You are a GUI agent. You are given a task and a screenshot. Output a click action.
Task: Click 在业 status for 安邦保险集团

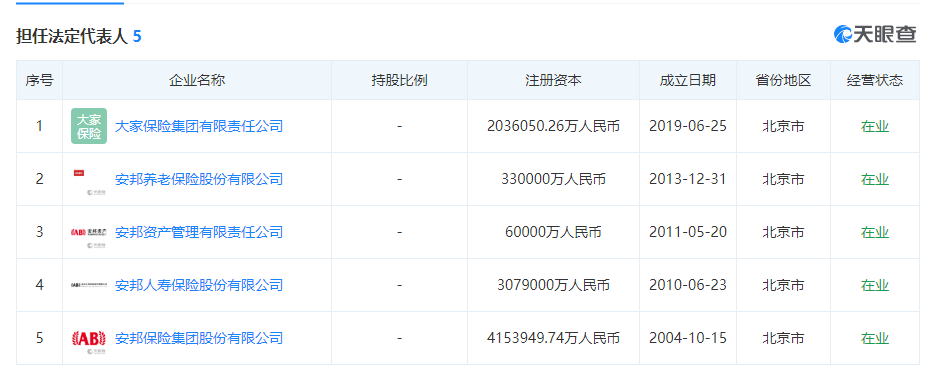pyautogui.click(x=875, y=339)
